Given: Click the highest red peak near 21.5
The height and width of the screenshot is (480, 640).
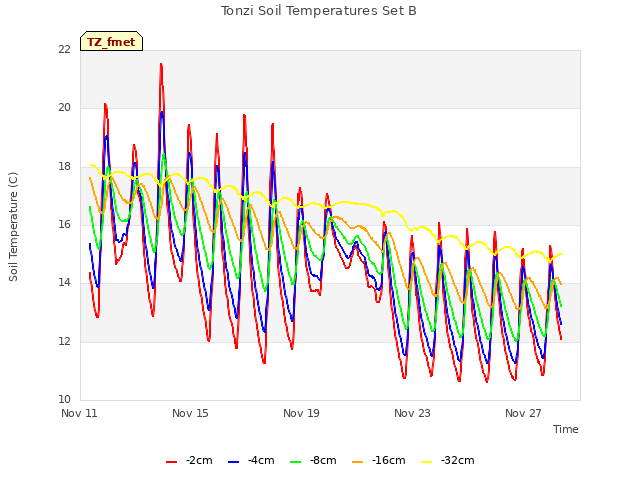Looking at the screenshot, I should click(161, 64).
